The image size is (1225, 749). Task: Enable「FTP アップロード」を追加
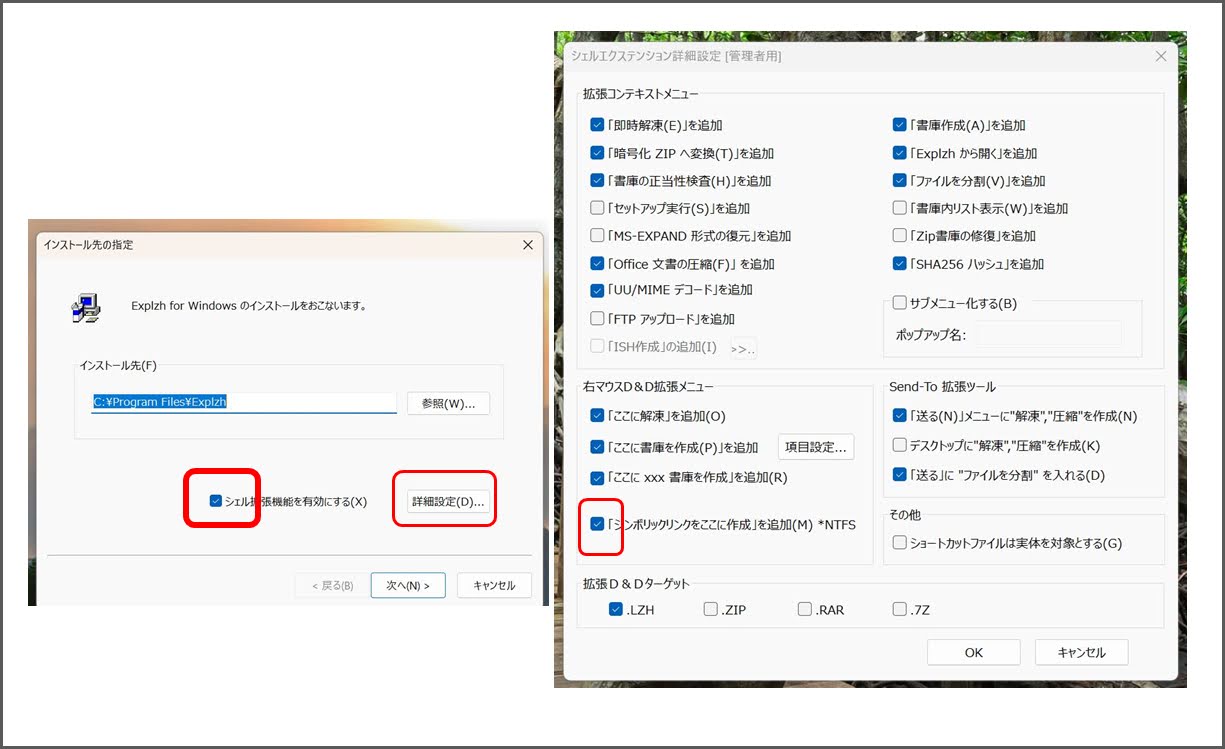[x=598, y=319]
